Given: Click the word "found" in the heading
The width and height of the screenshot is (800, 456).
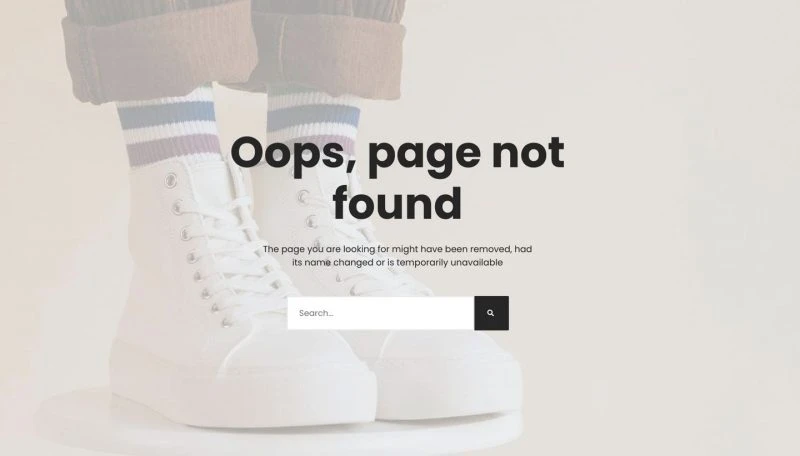Looking at the screenshot, I should (x=397, y=203).
